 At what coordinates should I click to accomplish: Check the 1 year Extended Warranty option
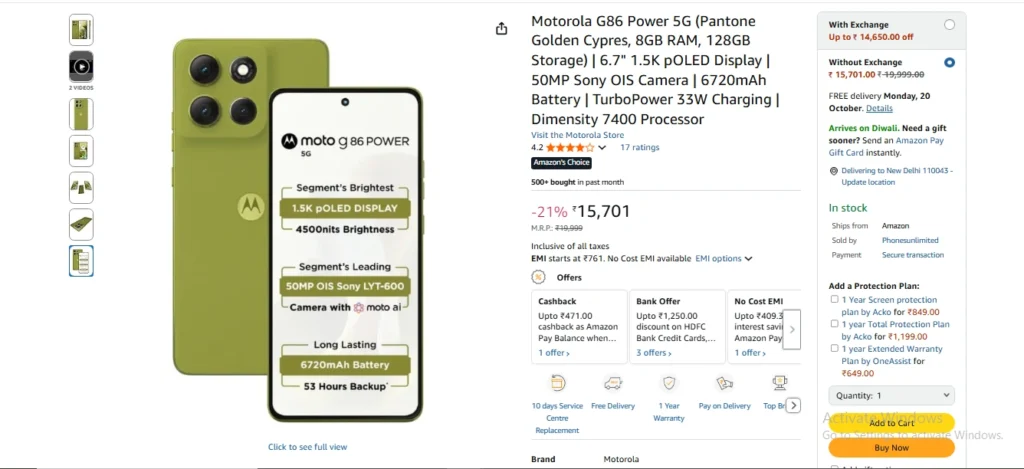[835, 349]
